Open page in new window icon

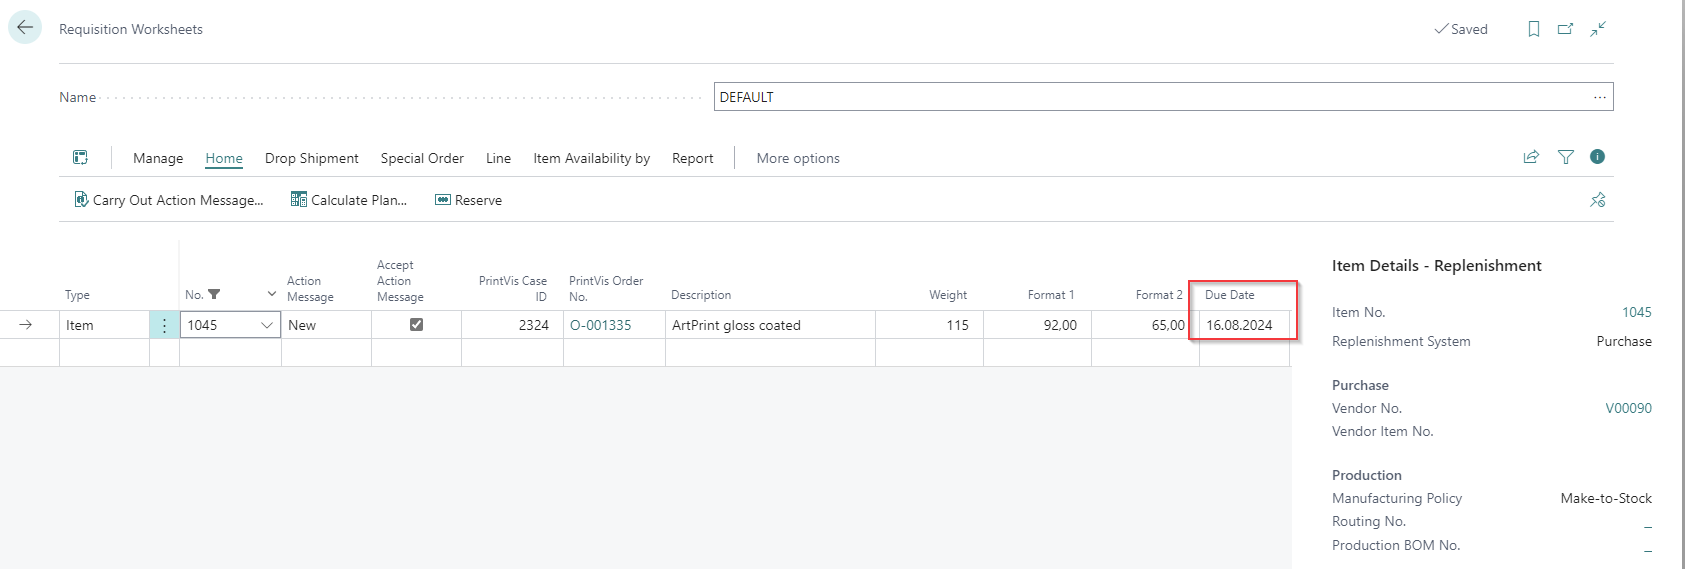[1565, 29]
